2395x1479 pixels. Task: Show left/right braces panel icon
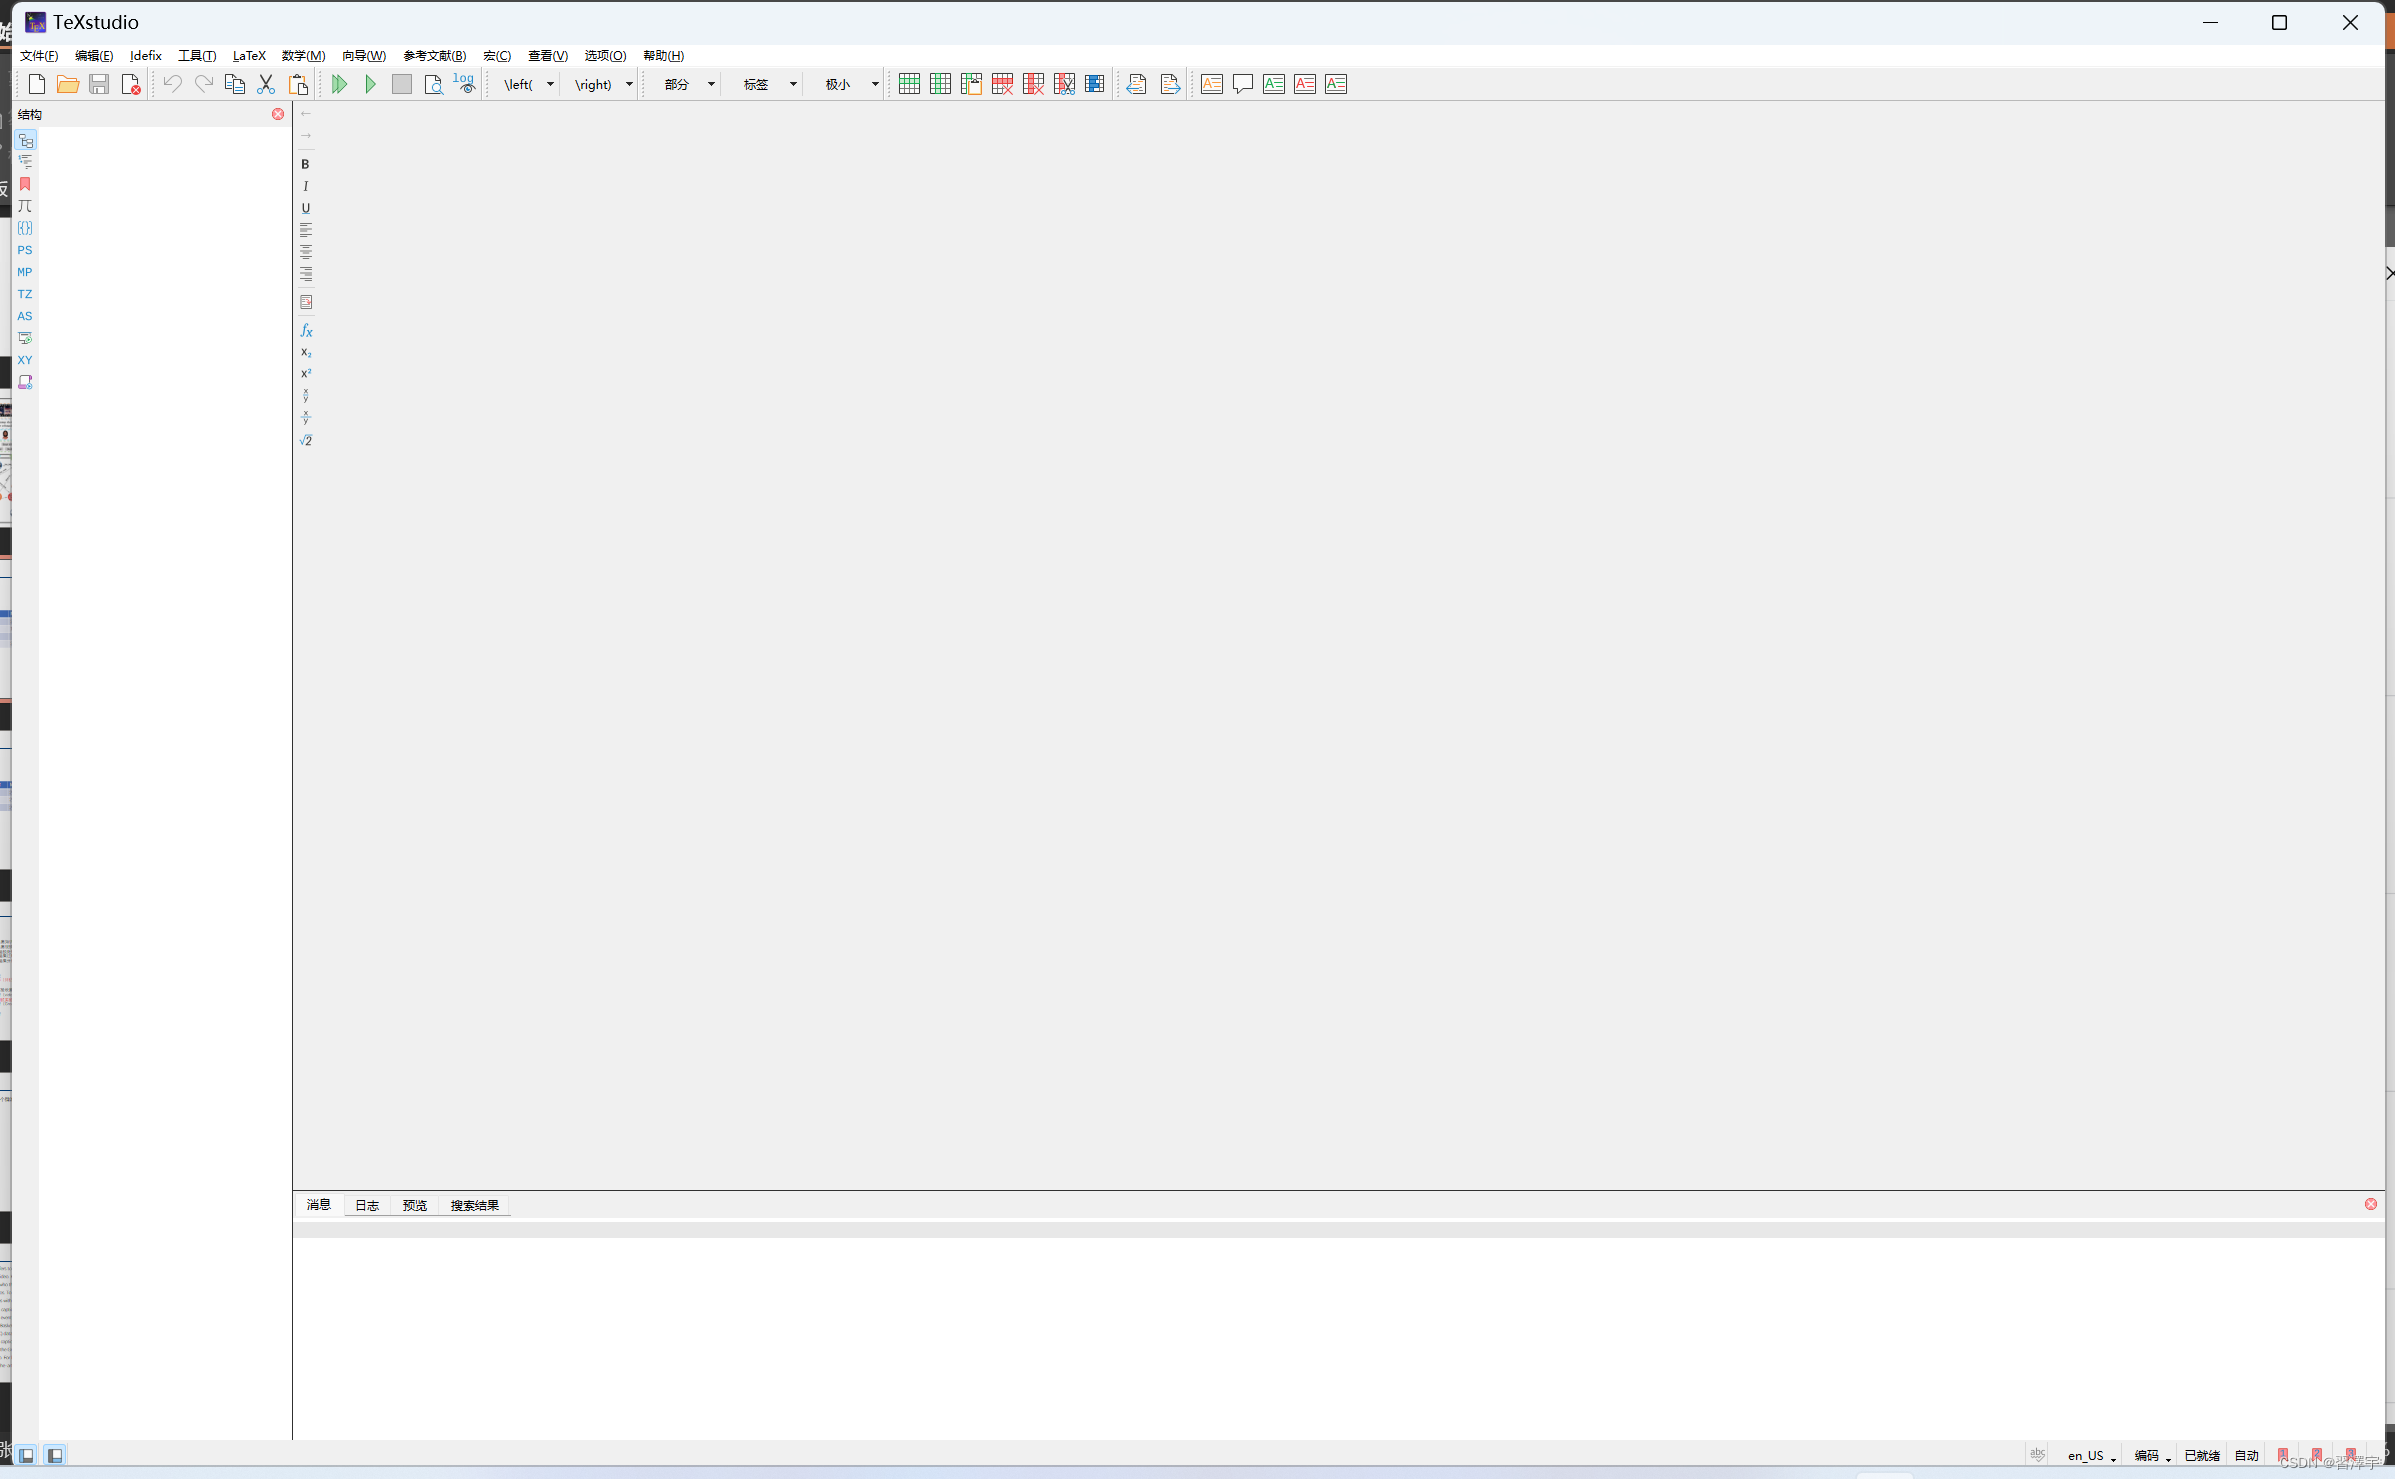click(x=25, y=228)
